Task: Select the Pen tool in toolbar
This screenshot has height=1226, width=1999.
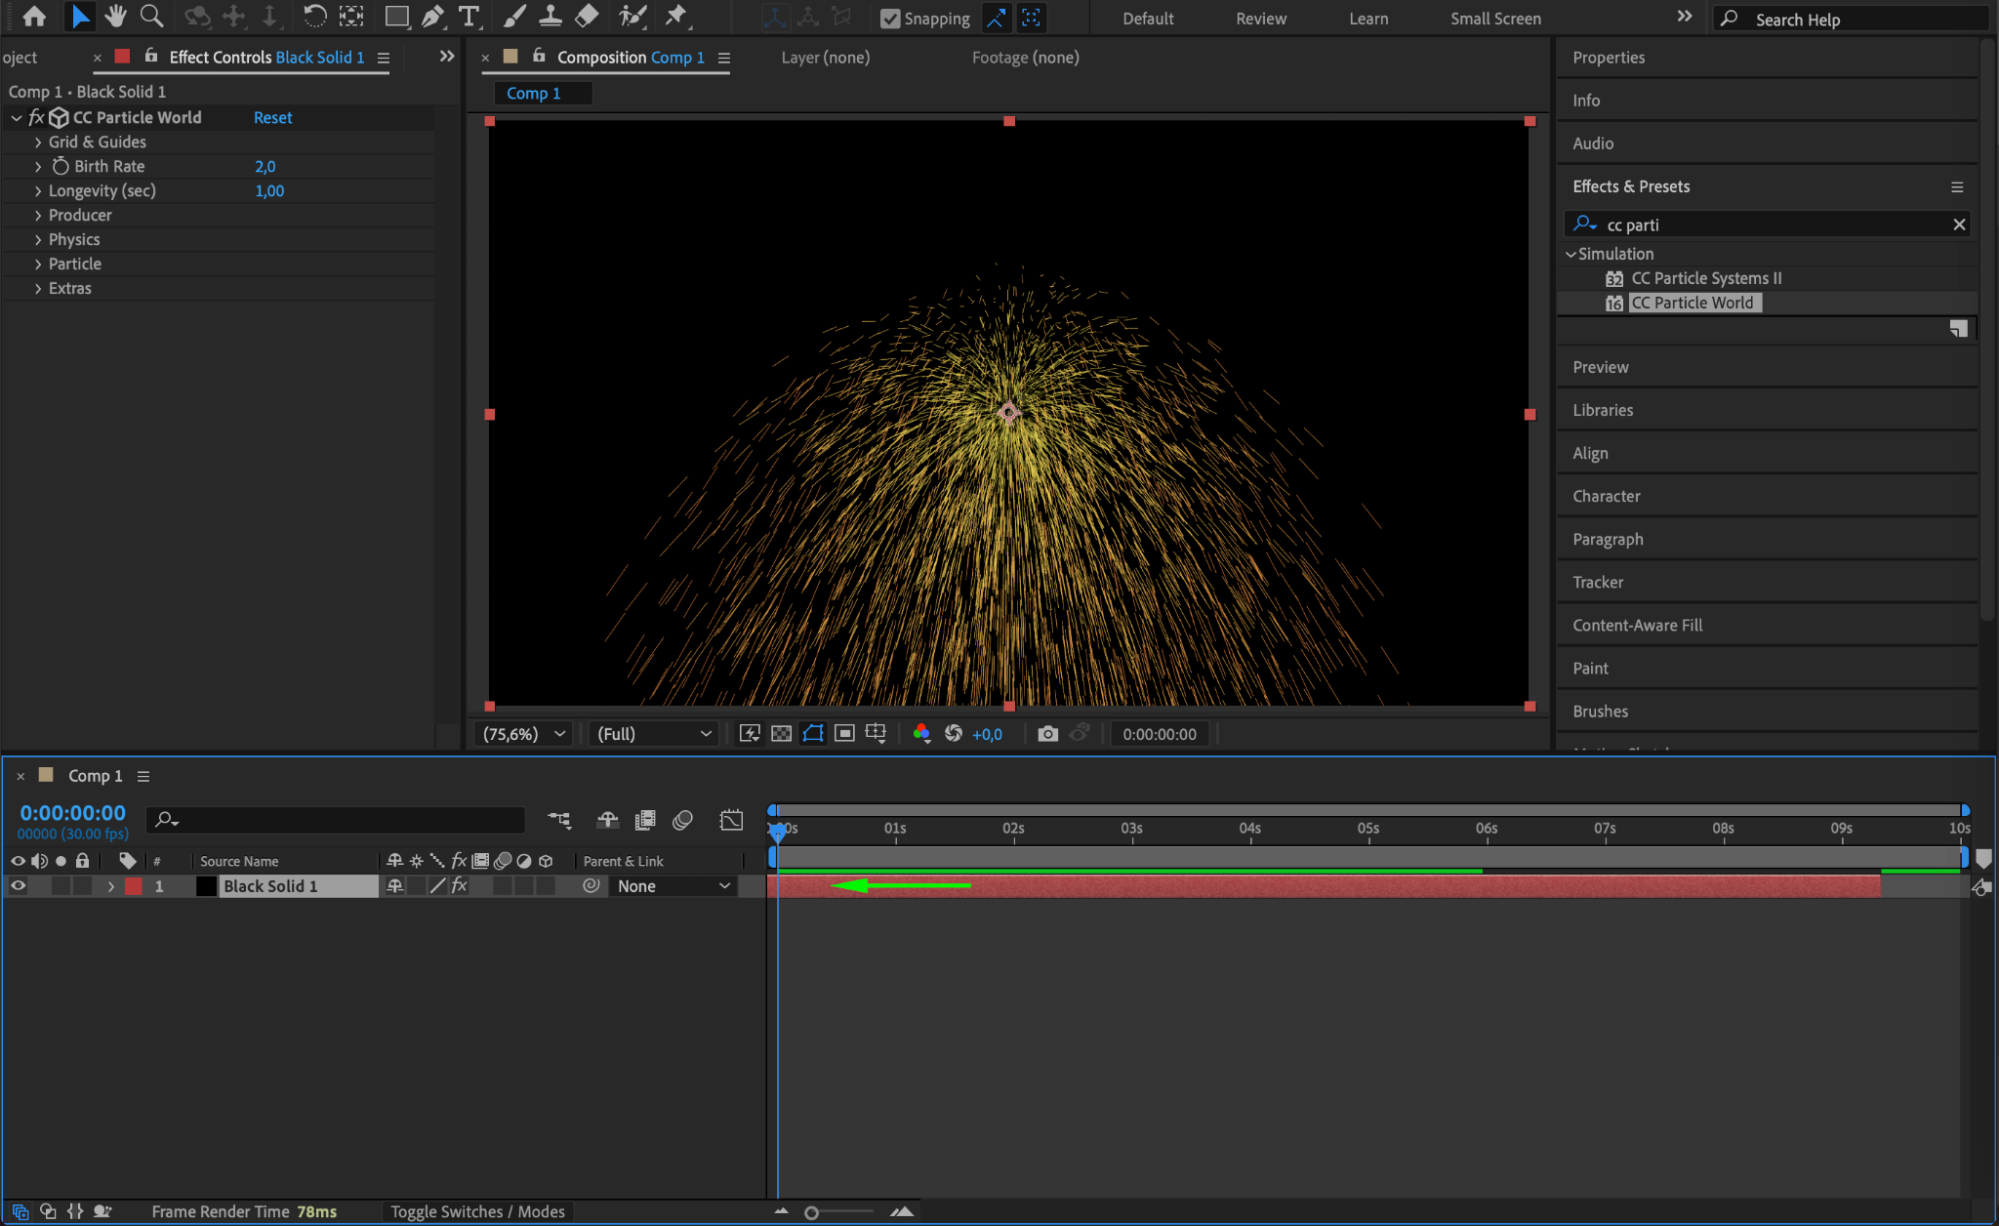Action: pyautogui.click(x=433, y=17)
